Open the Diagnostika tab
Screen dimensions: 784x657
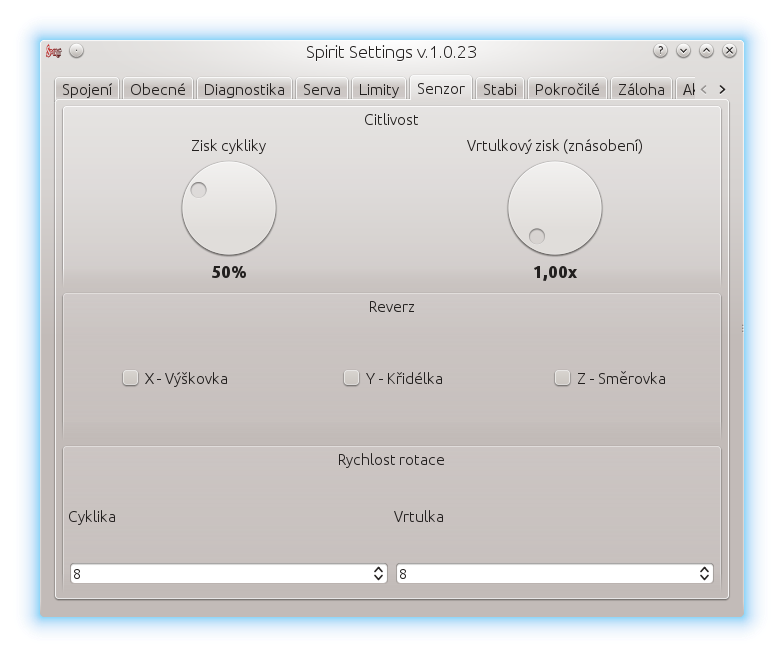244,89
